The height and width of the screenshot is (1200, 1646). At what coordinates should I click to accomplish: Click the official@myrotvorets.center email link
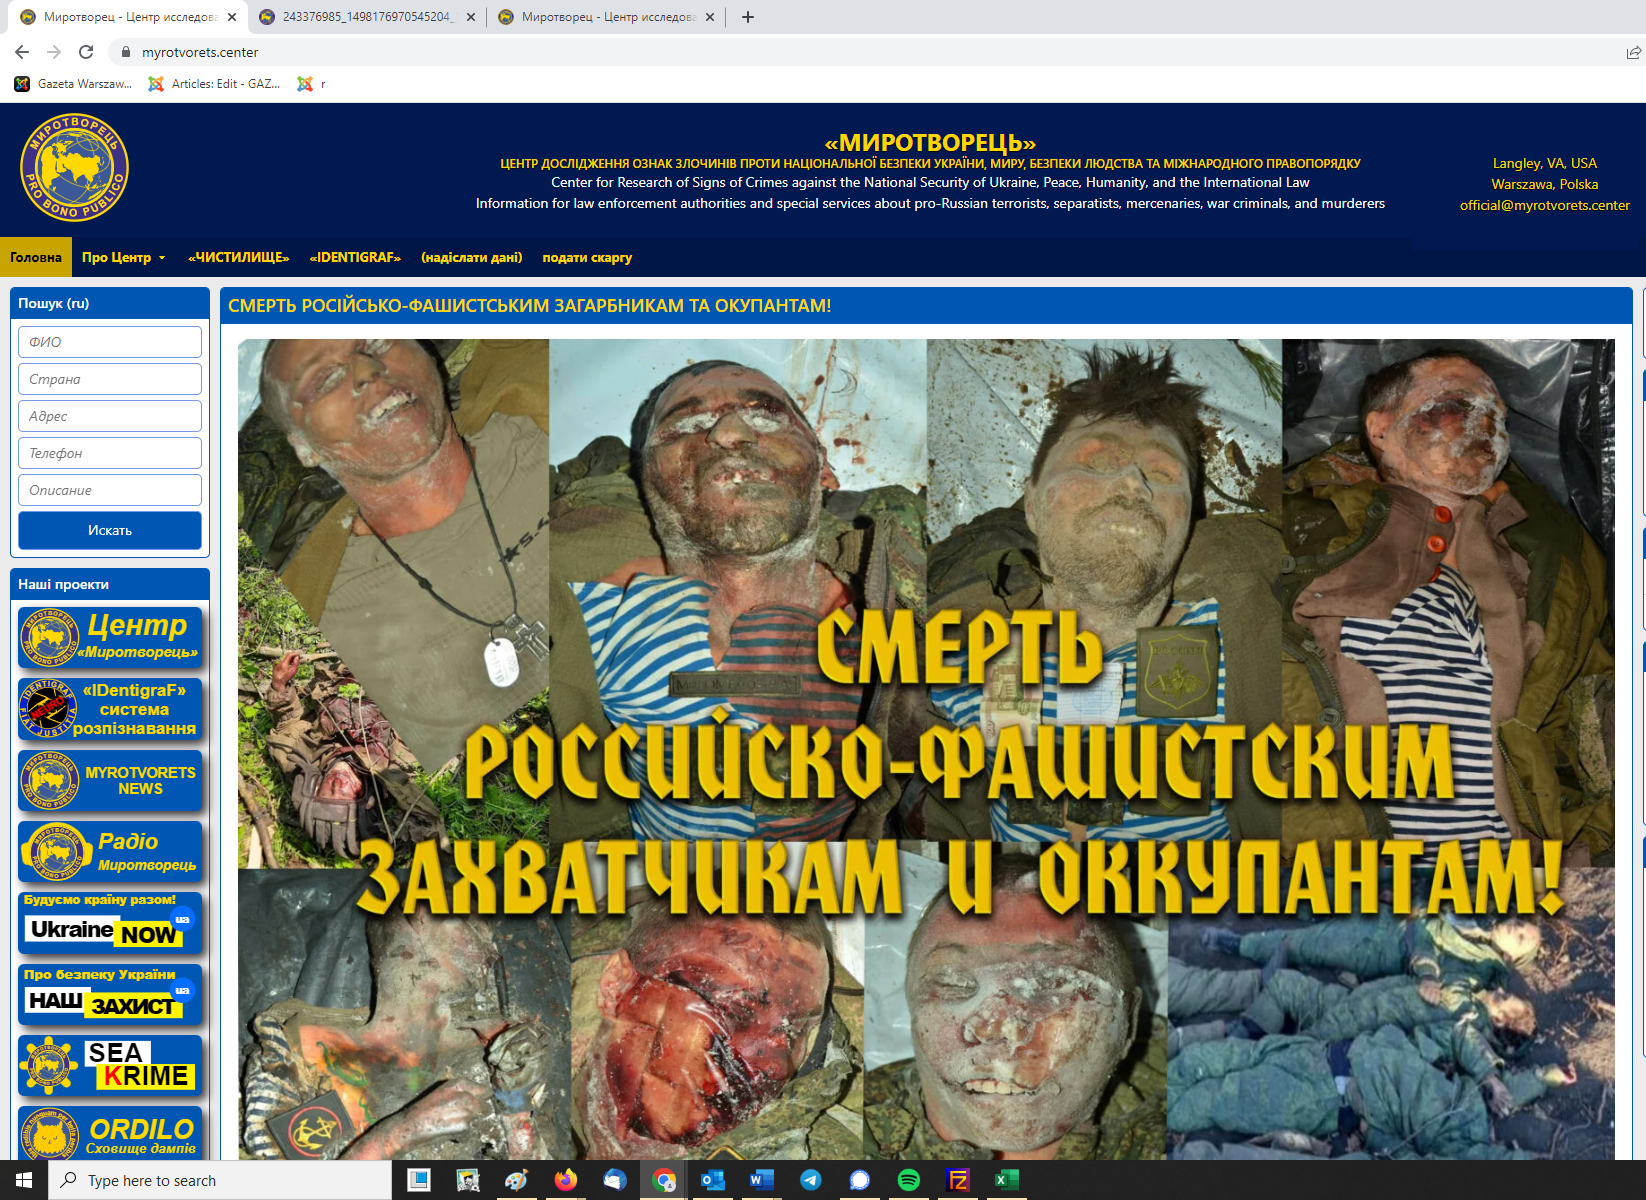pyautogui.click(x=1544, y=205)
